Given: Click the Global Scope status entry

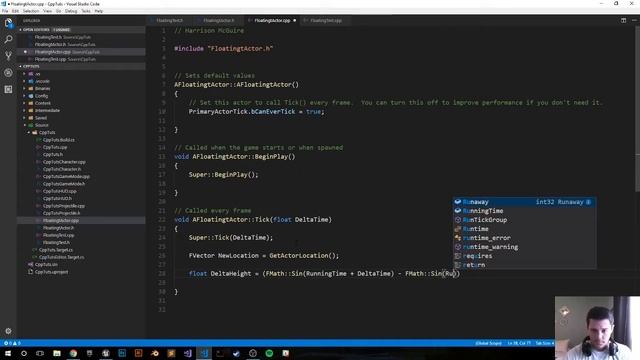Looking at the screenshot, I should [488, 343].
